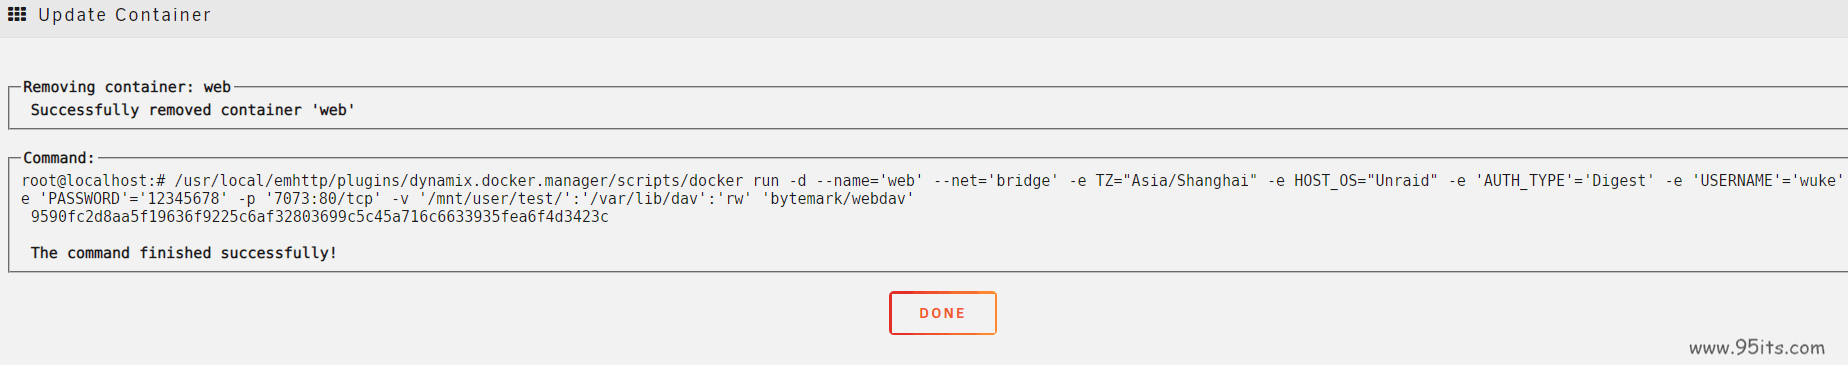
Task: Click the long container ID hash
Action: click(x=319, y=217)
